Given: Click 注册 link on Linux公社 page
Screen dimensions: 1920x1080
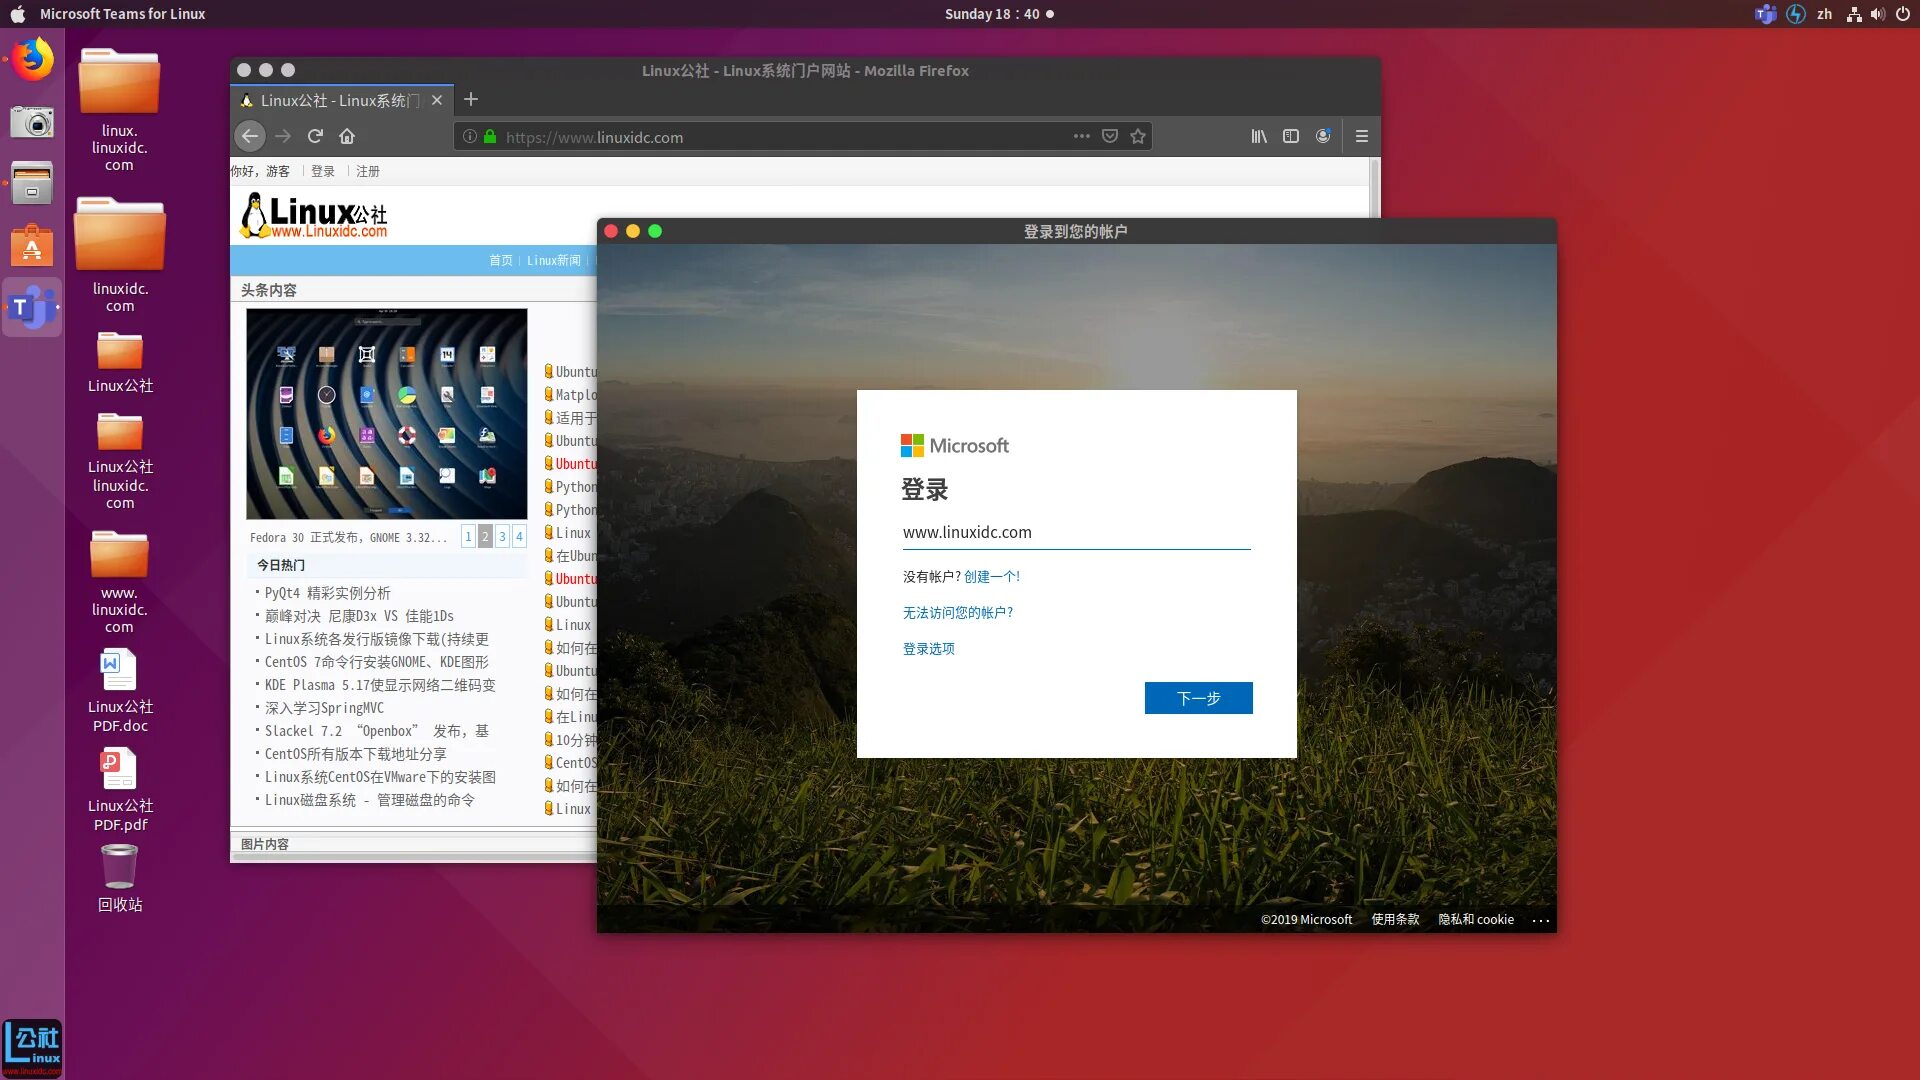Looking at the screenshot, I should tap(368, 171).
